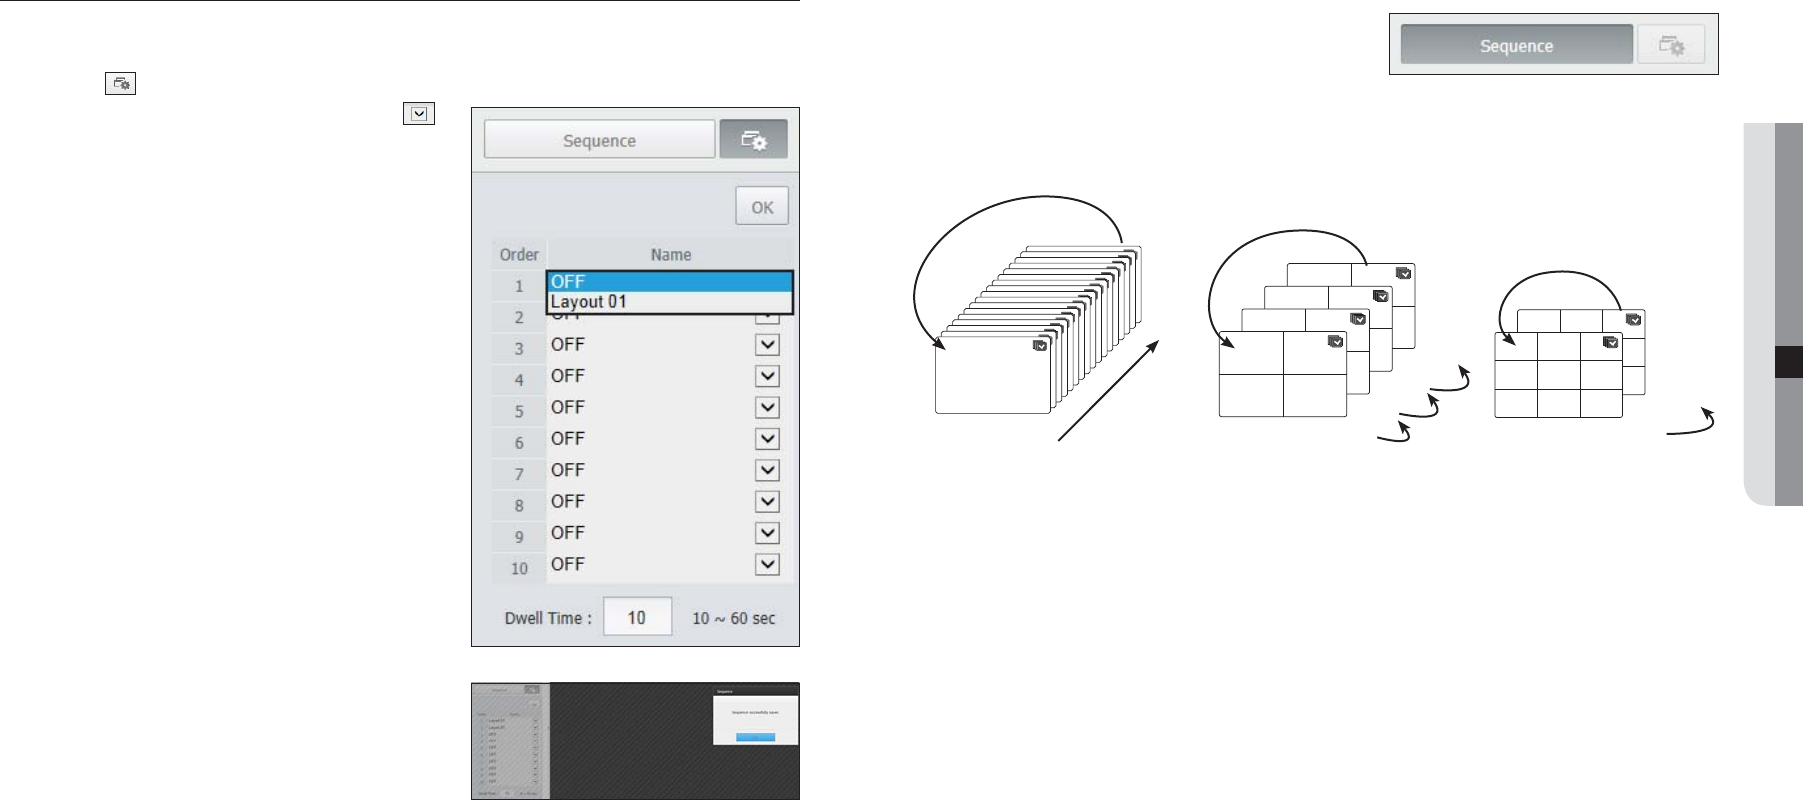This screenshot has width=1803, height=800.
Task: Expand the dropdown for order 4
Action: tap(767, 376)
